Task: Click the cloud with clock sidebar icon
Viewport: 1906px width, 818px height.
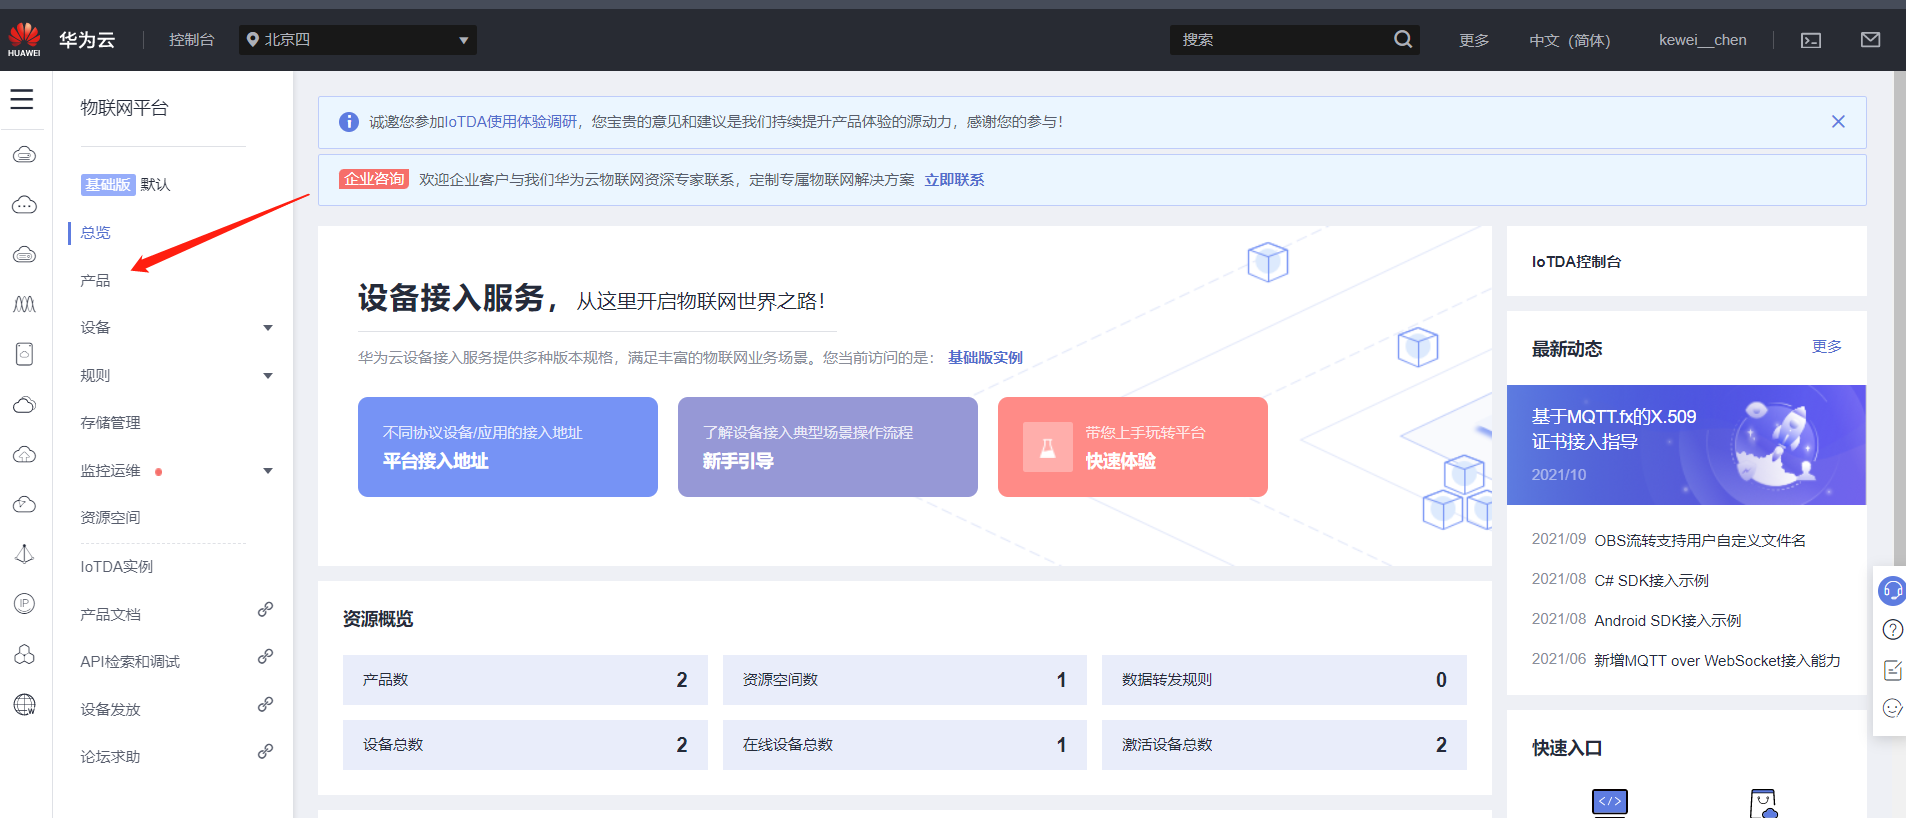Action: pyautogui.click(x=24, y=504)
